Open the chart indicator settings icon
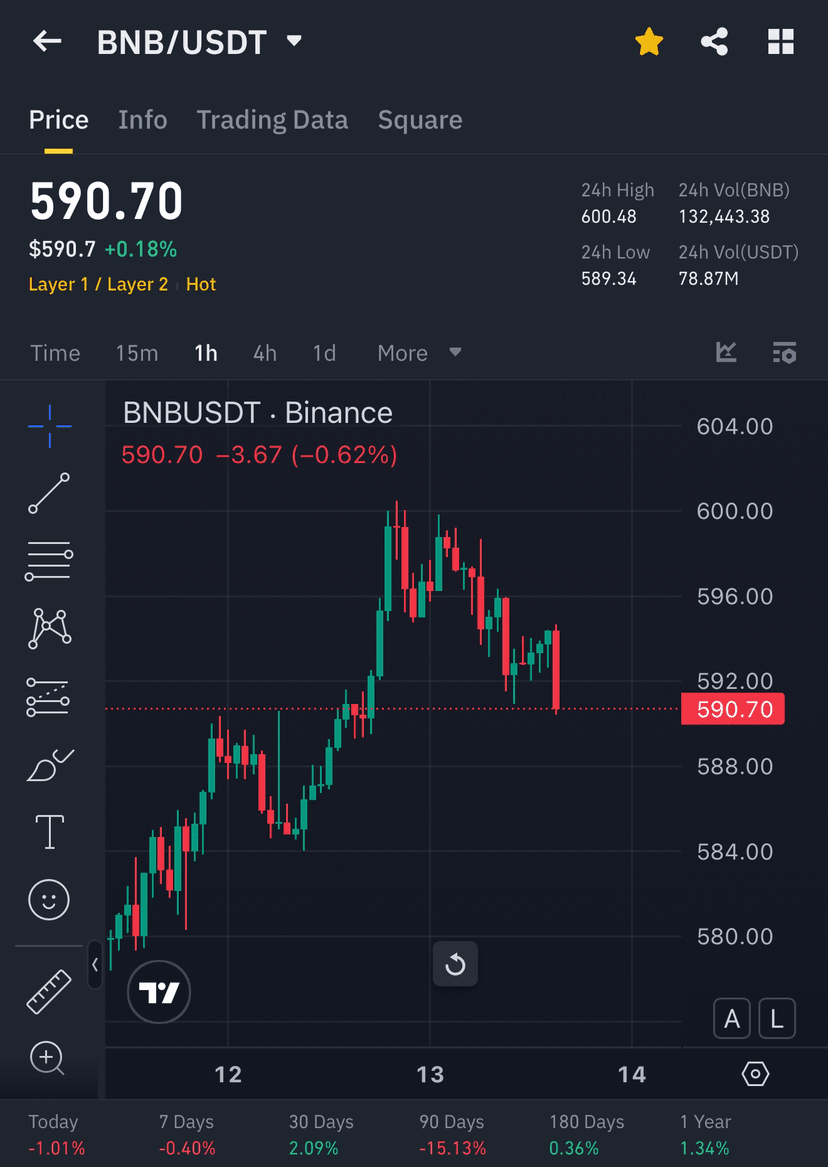This screenshot has height=1167, width=828. pos(784,352)
